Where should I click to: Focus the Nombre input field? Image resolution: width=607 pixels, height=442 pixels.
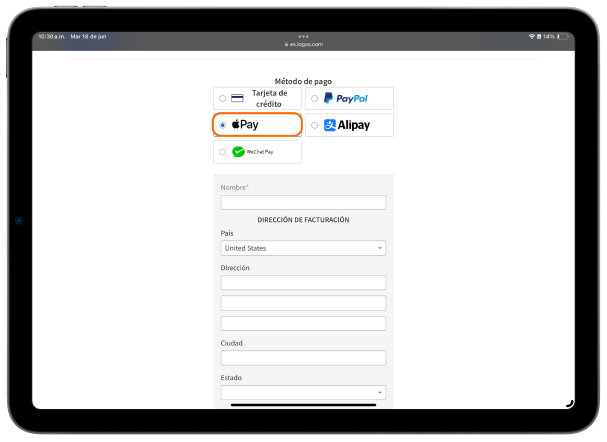tap(303, 202)
